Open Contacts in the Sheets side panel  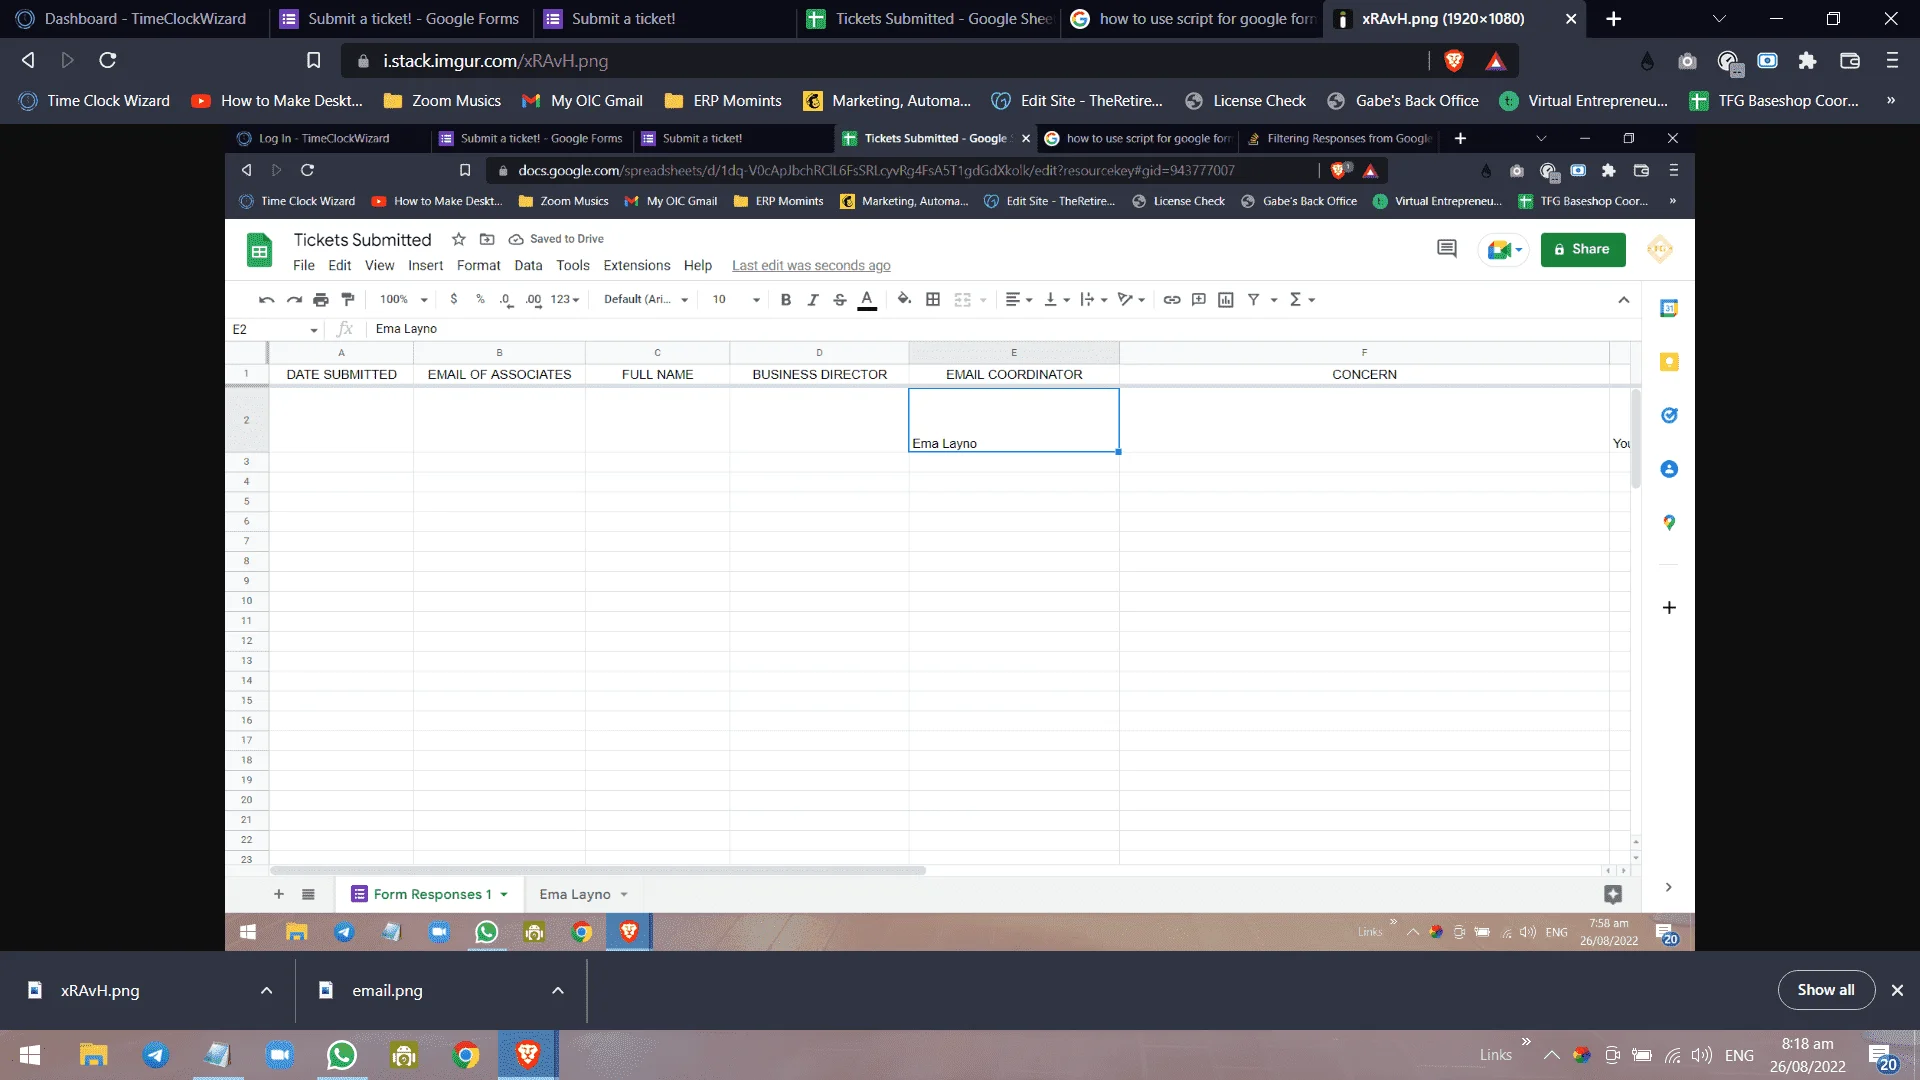(1669, 469)
